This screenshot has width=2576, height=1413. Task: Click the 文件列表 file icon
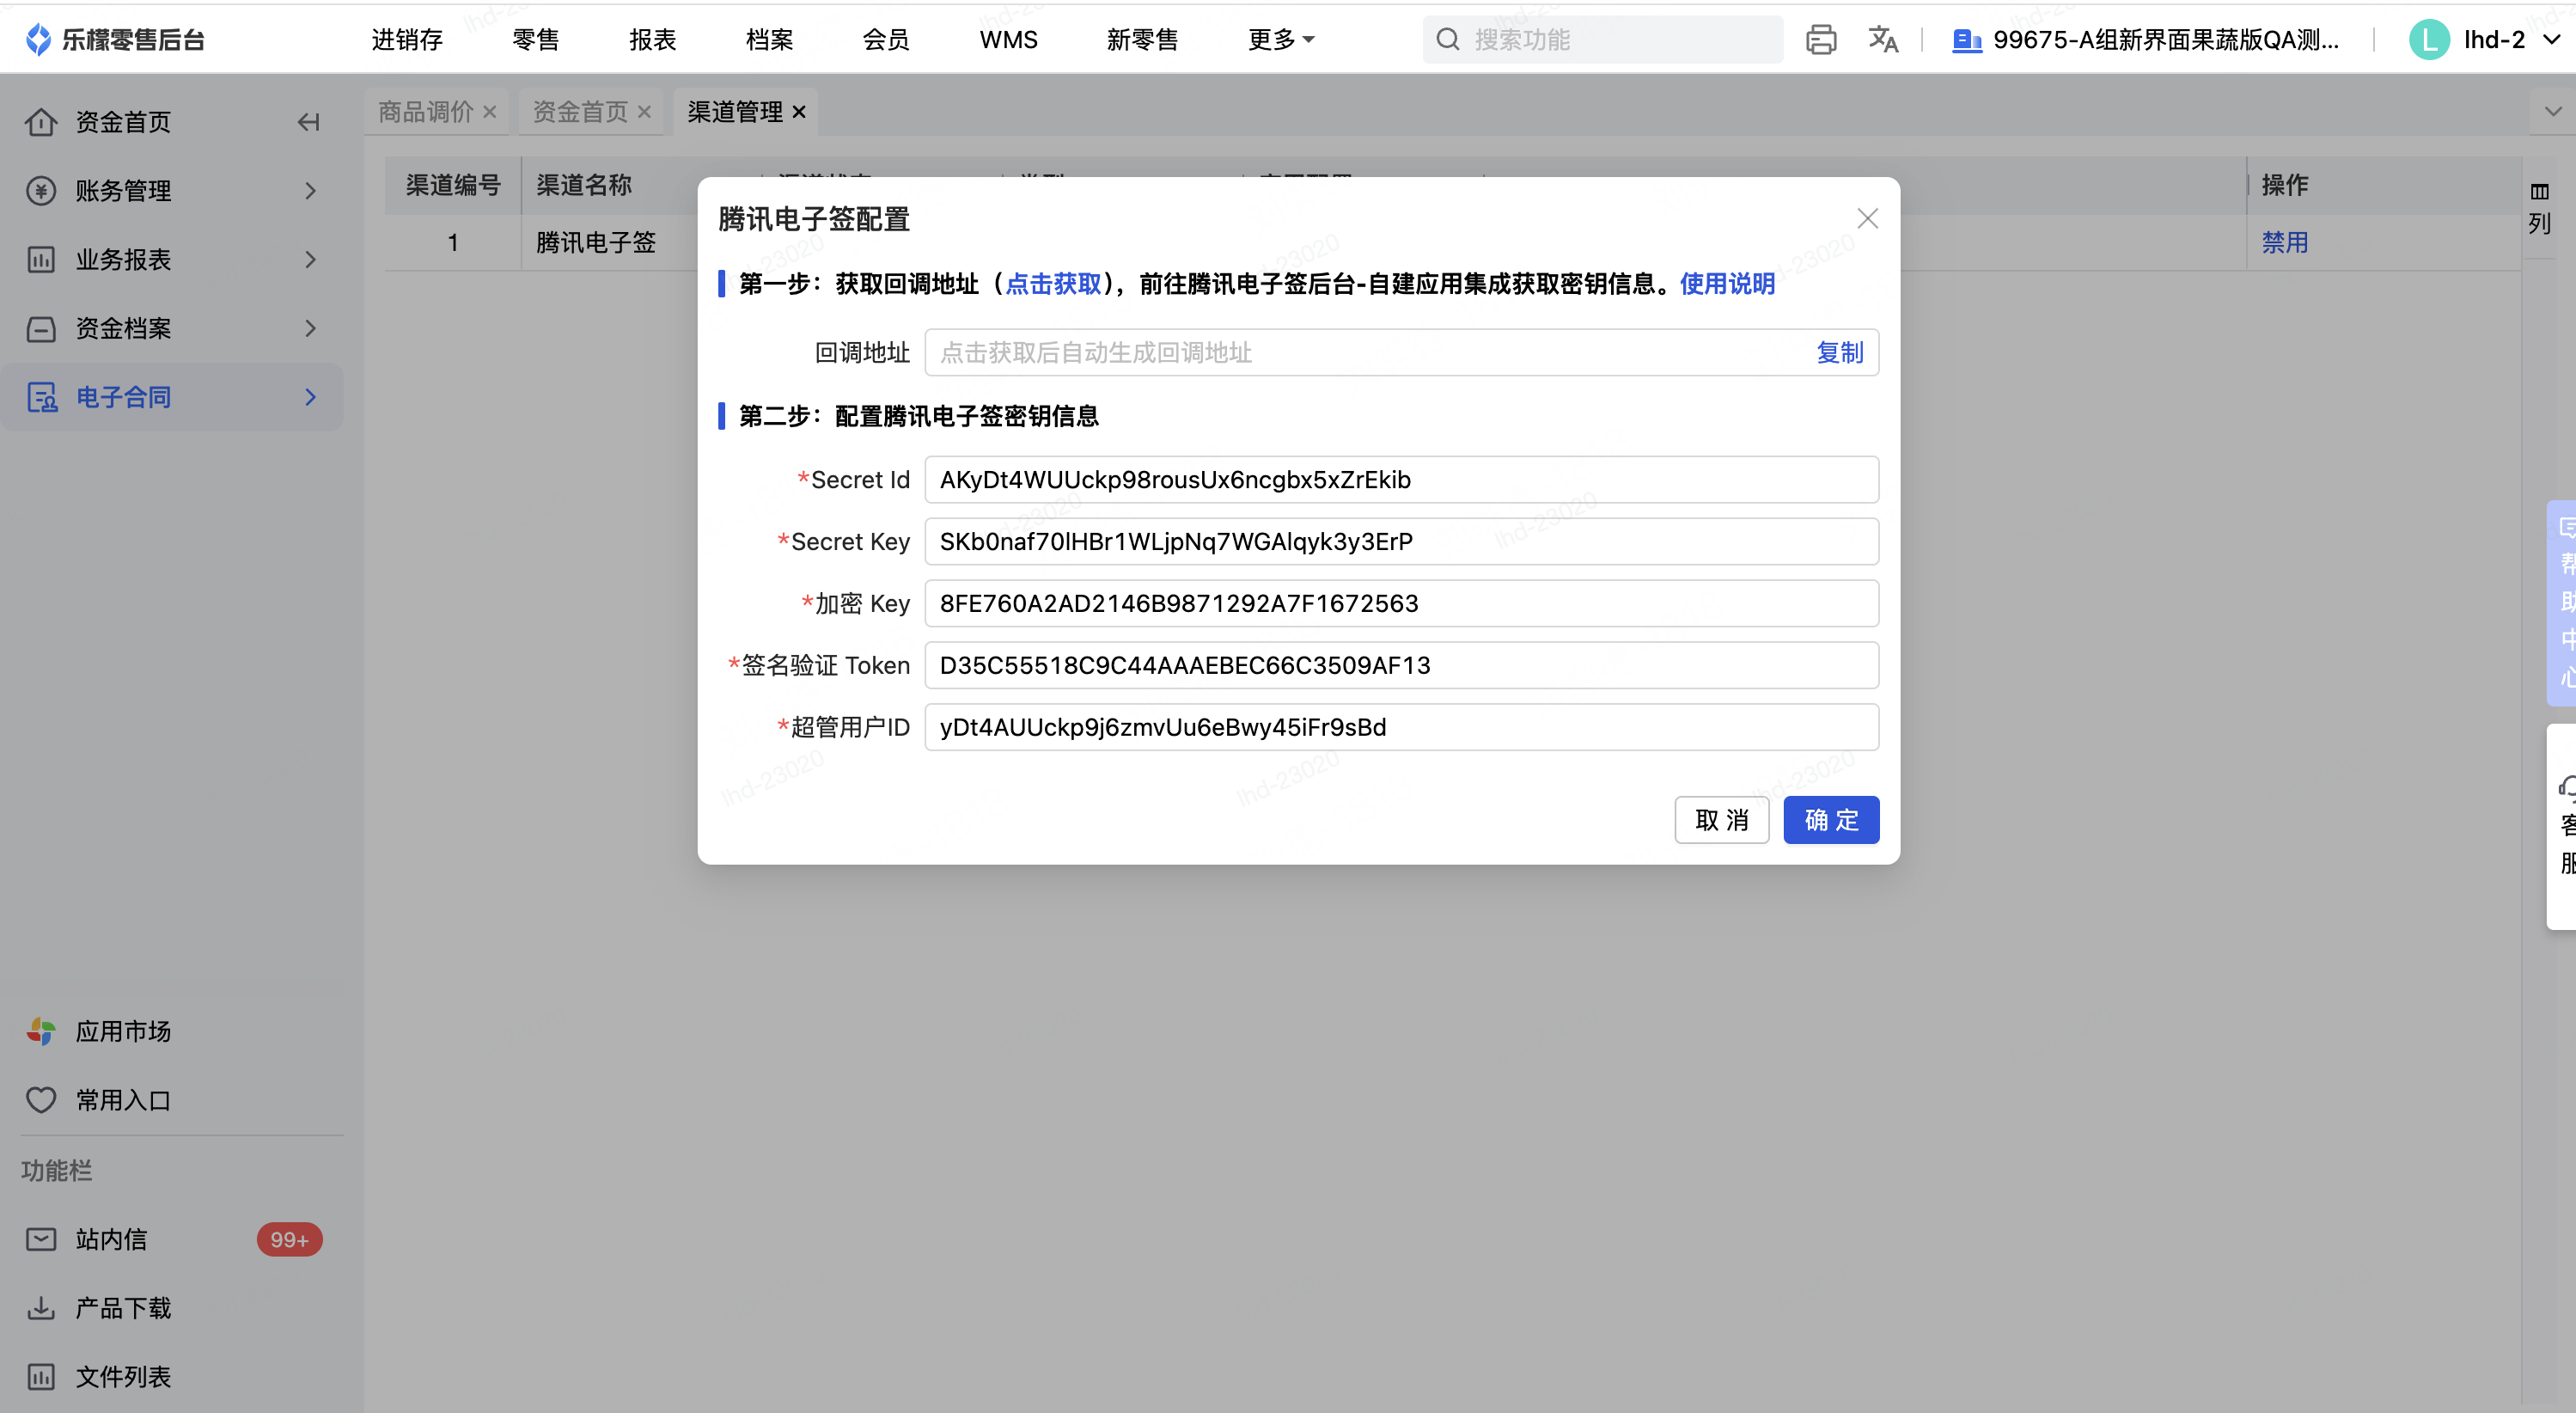41,1377
